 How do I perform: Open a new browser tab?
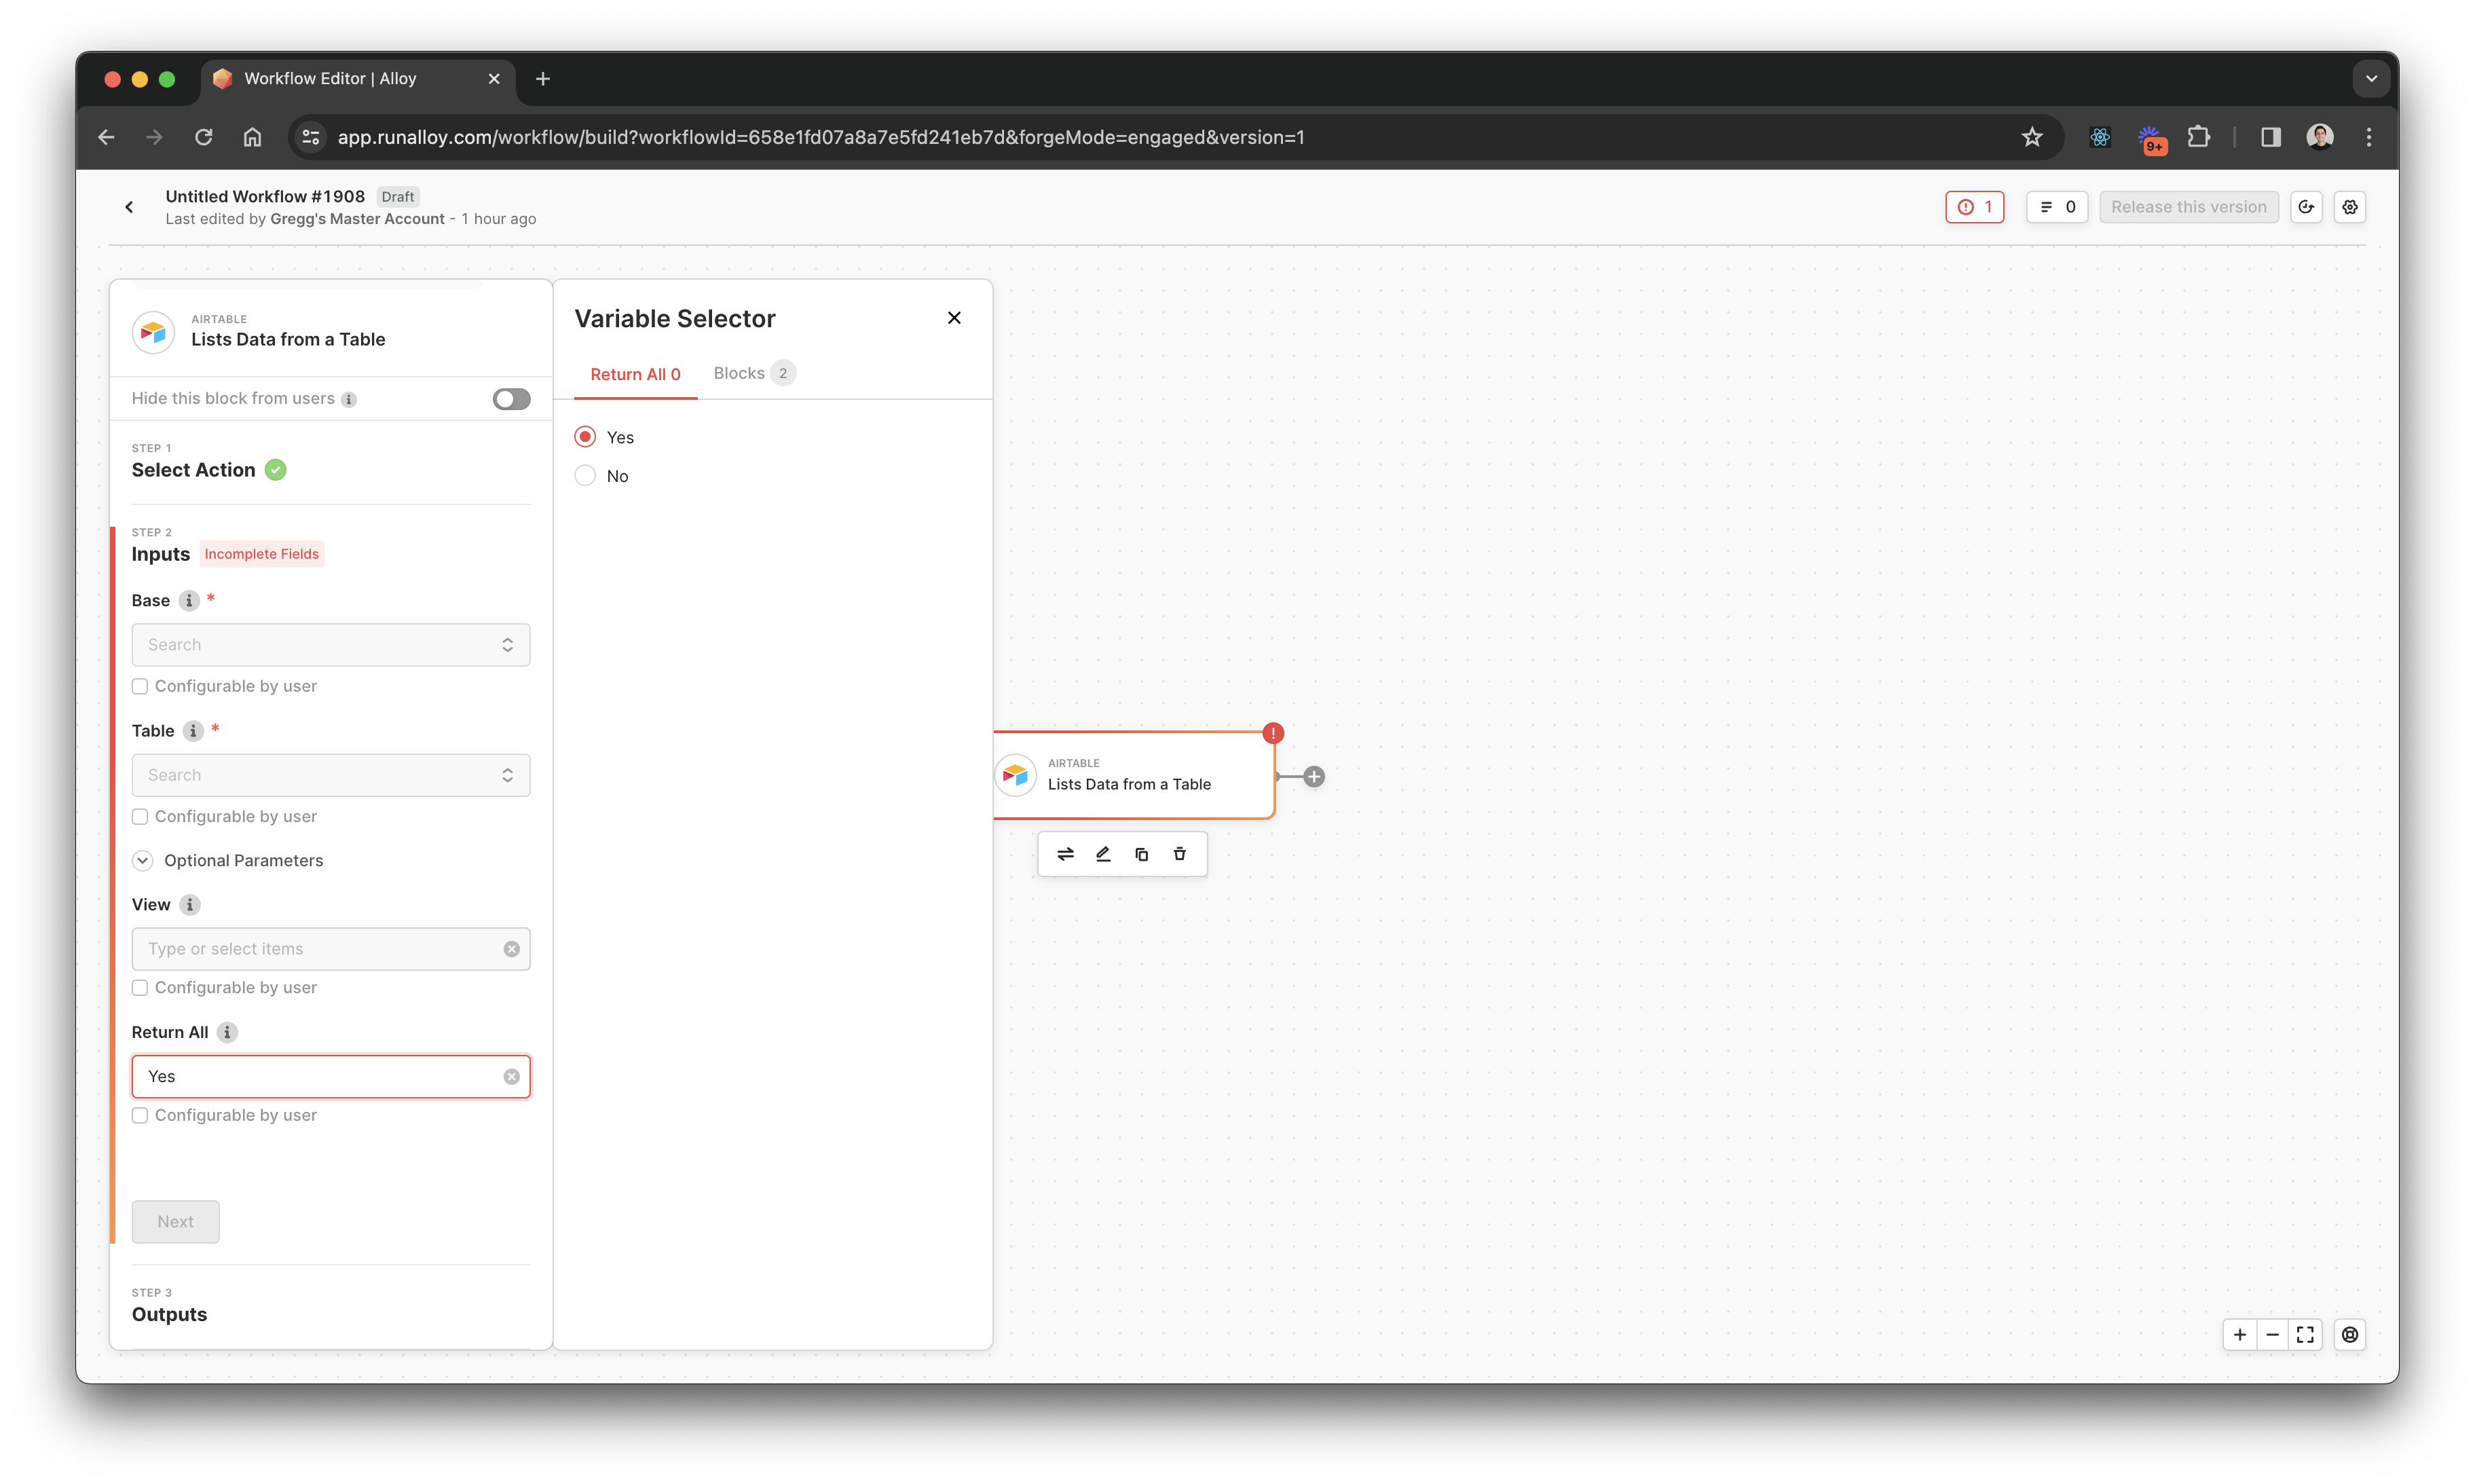coord(543,79)
